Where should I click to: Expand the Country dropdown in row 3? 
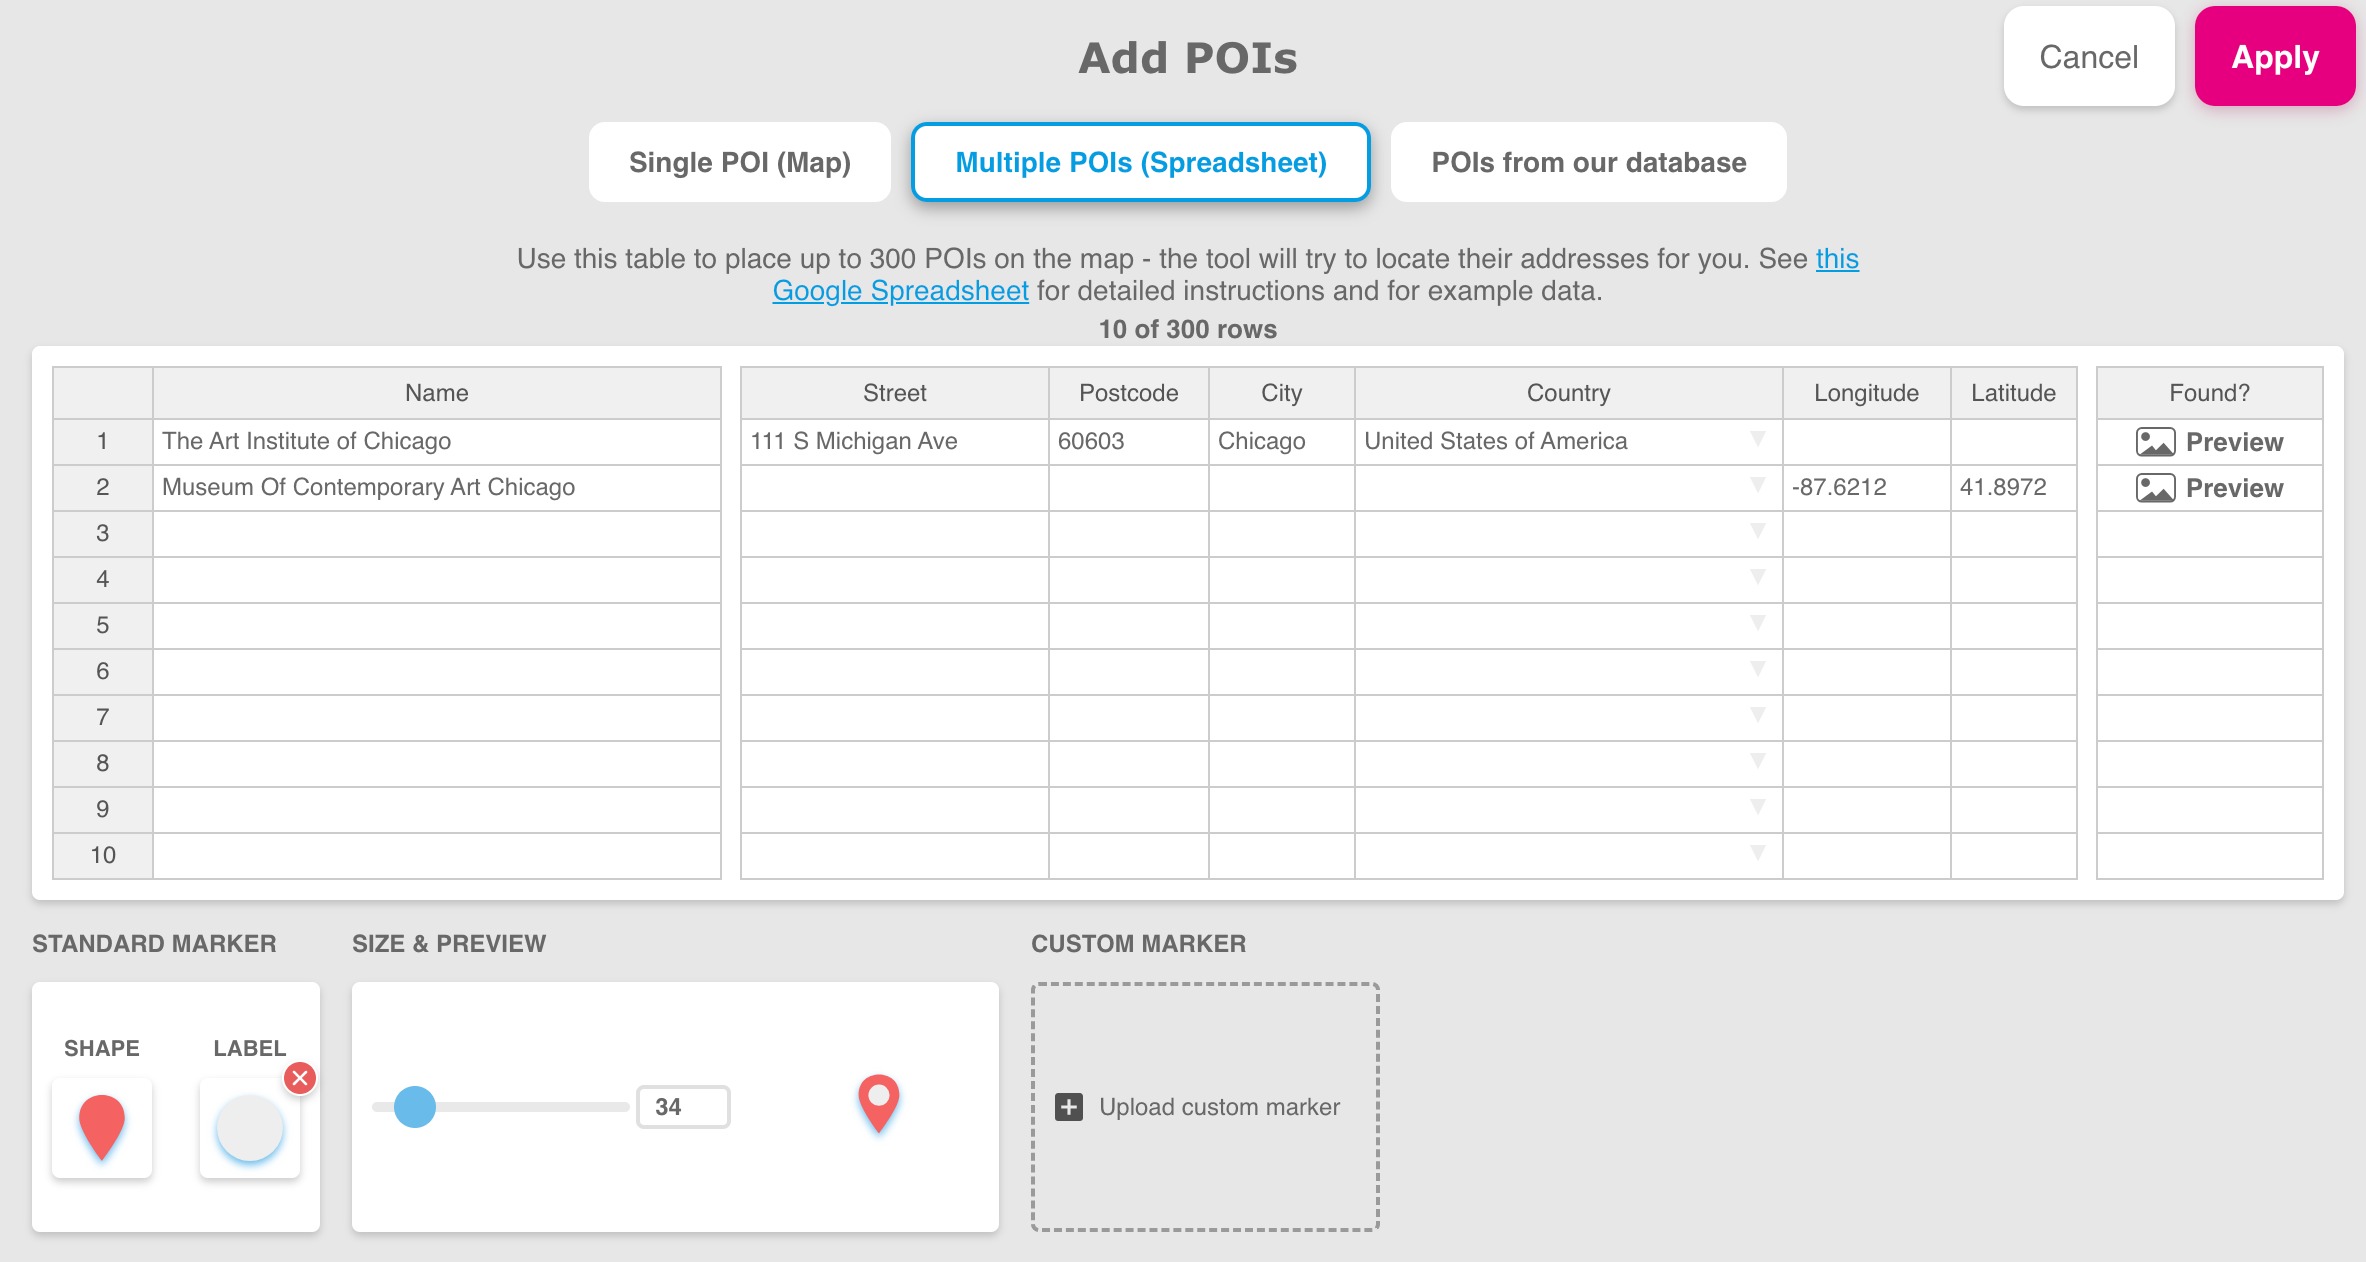[x=1757, y=532]
